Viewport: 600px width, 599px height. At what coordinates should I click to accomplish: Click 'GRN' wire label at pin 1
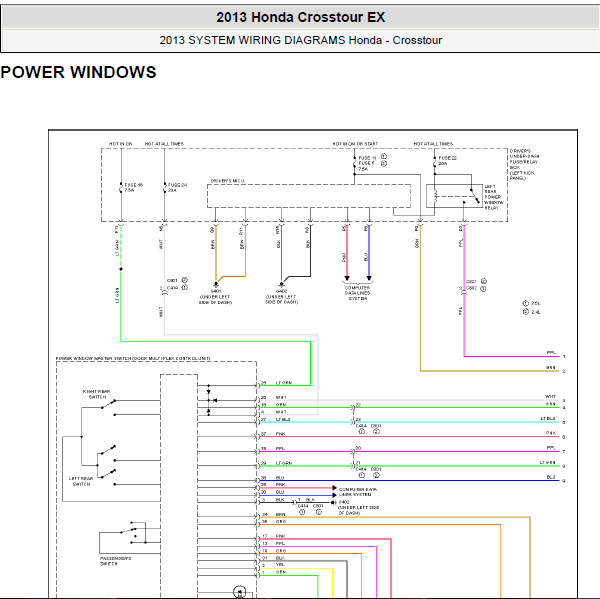click(280, 572)
